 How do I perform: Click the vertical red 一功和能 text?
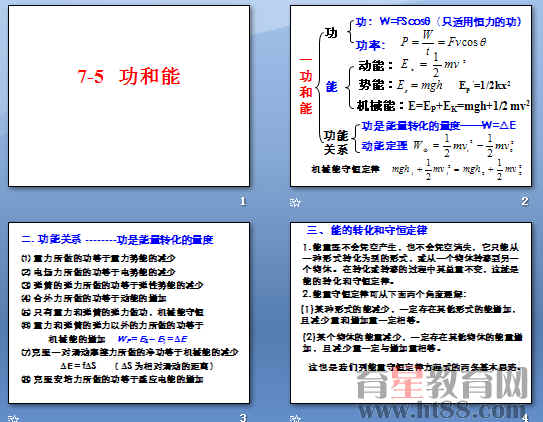pyautogui.click(x=305, y=86)
